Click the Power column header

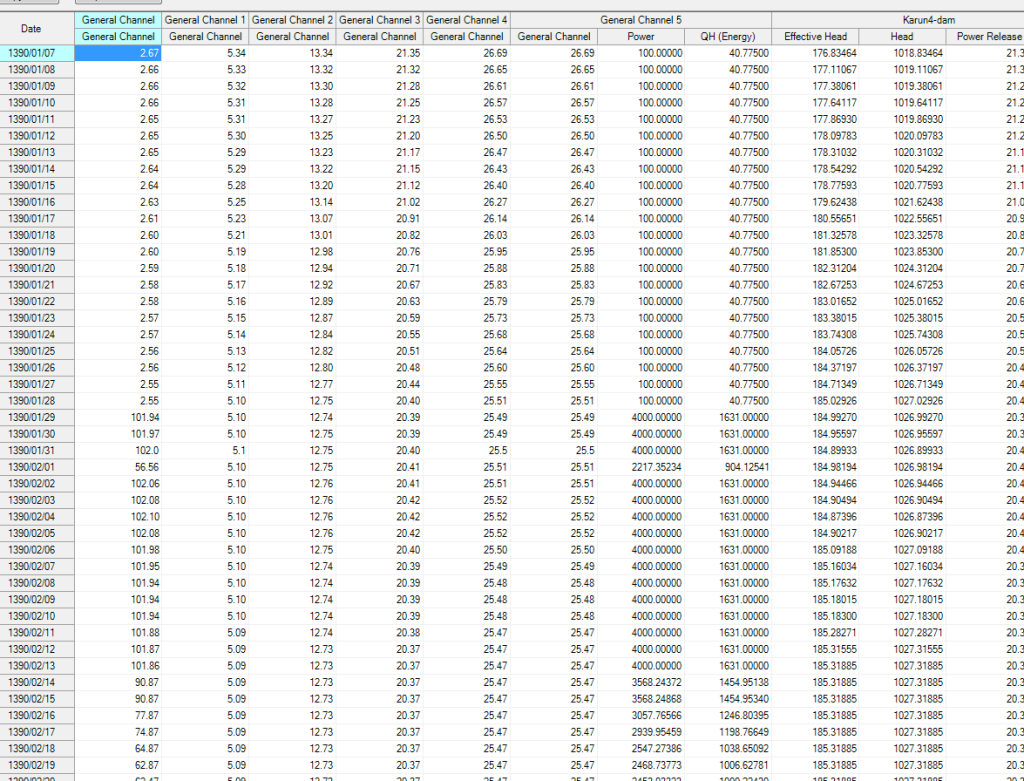click(x=641, y=37)
